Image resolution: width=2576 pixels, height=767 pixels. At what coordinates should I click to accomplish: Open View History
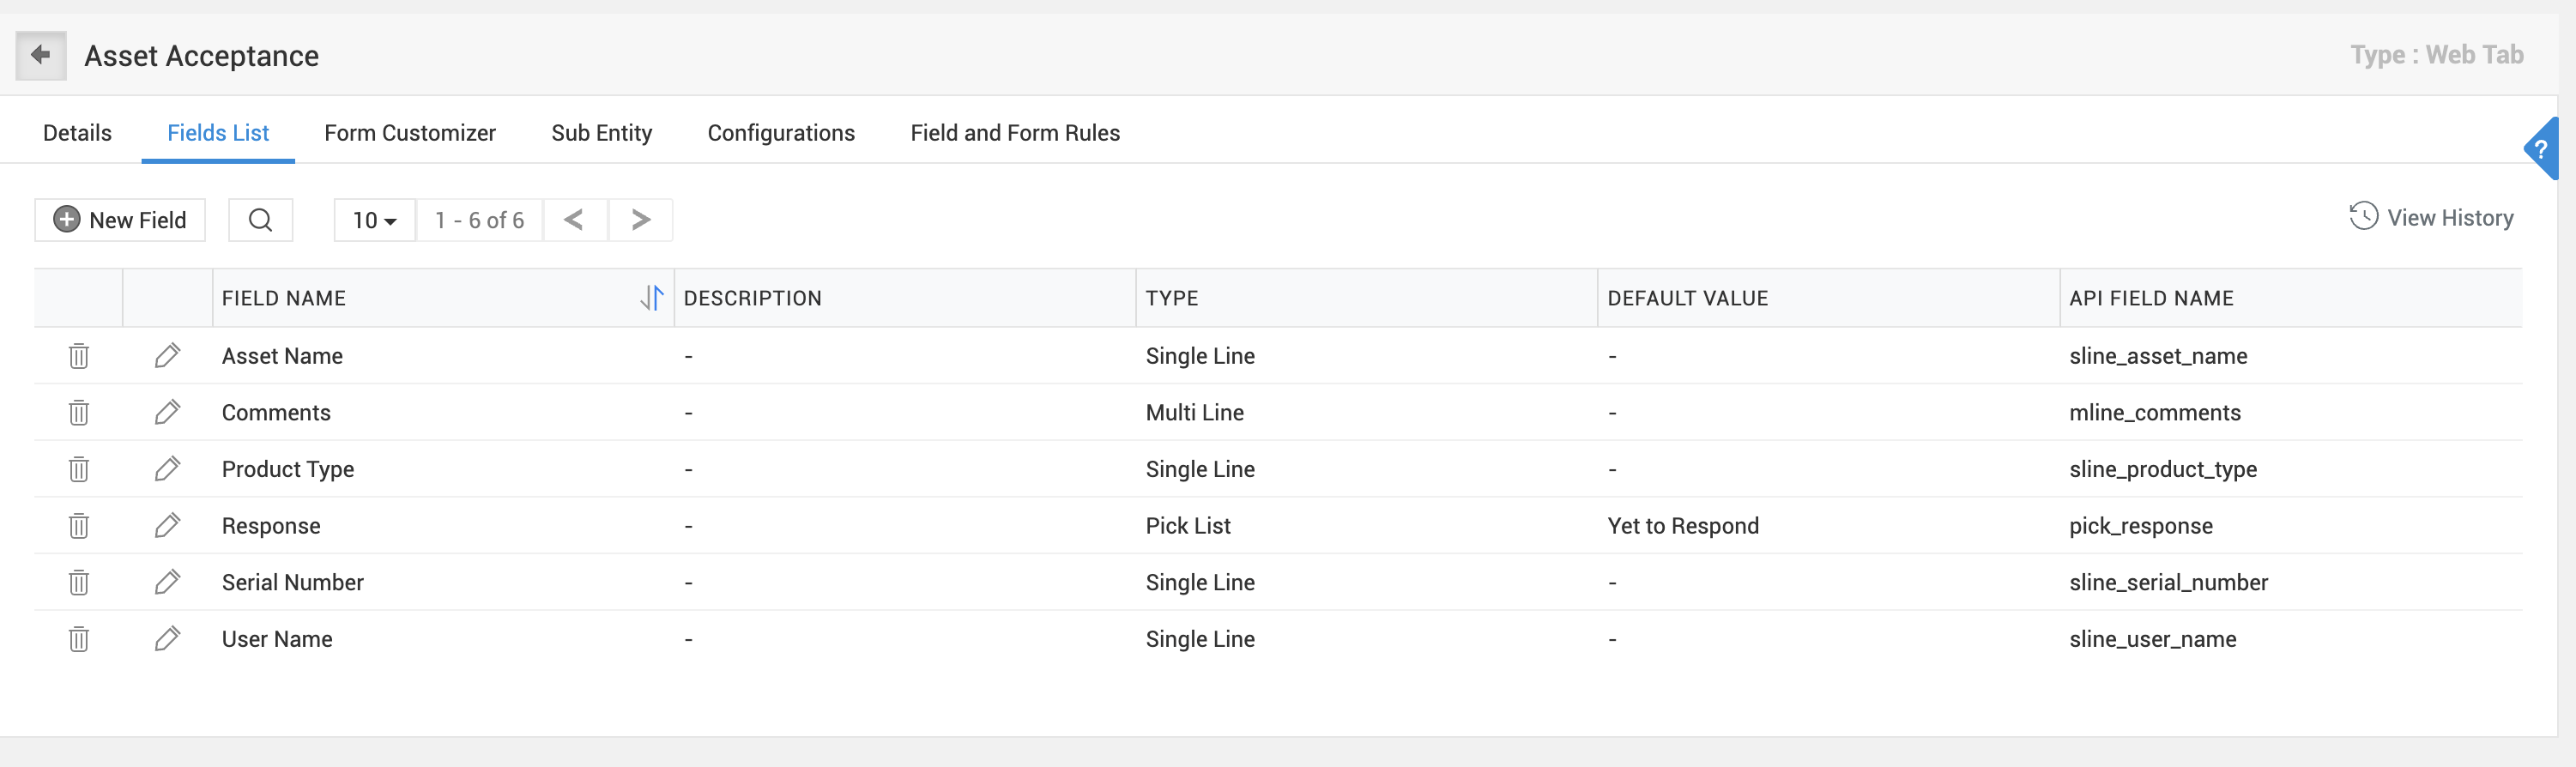(2431, 218)
